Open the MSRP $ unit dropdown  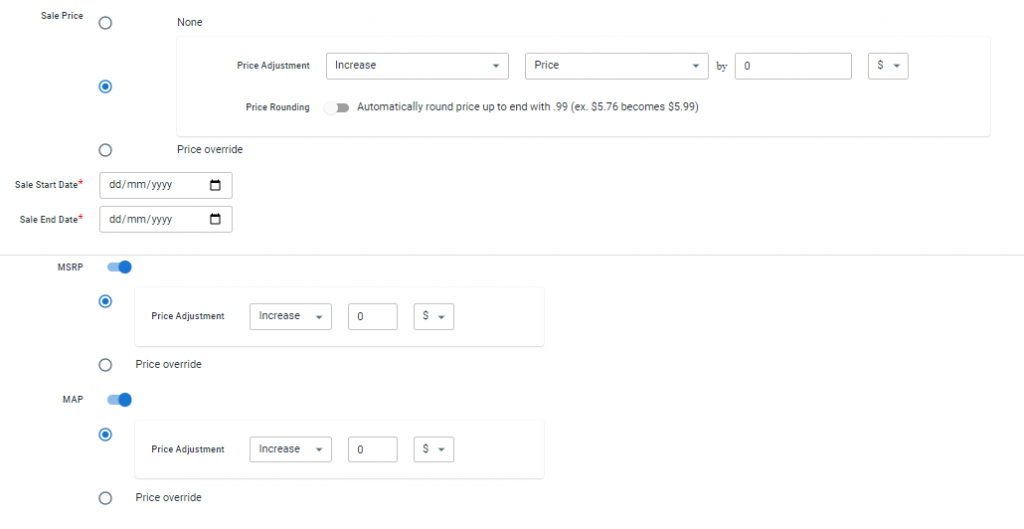point(434,316)
